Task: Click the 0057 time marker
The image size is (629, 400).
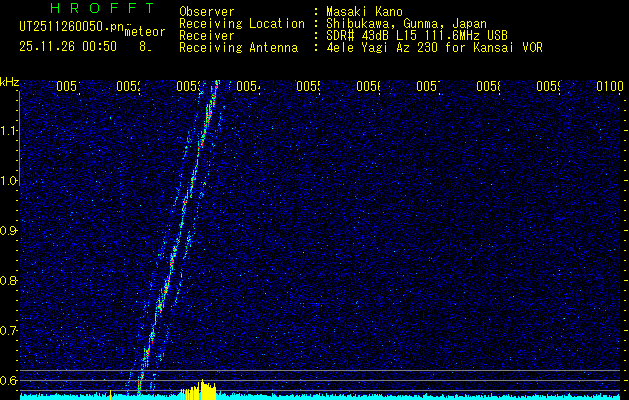Action: tap(428, 86)
